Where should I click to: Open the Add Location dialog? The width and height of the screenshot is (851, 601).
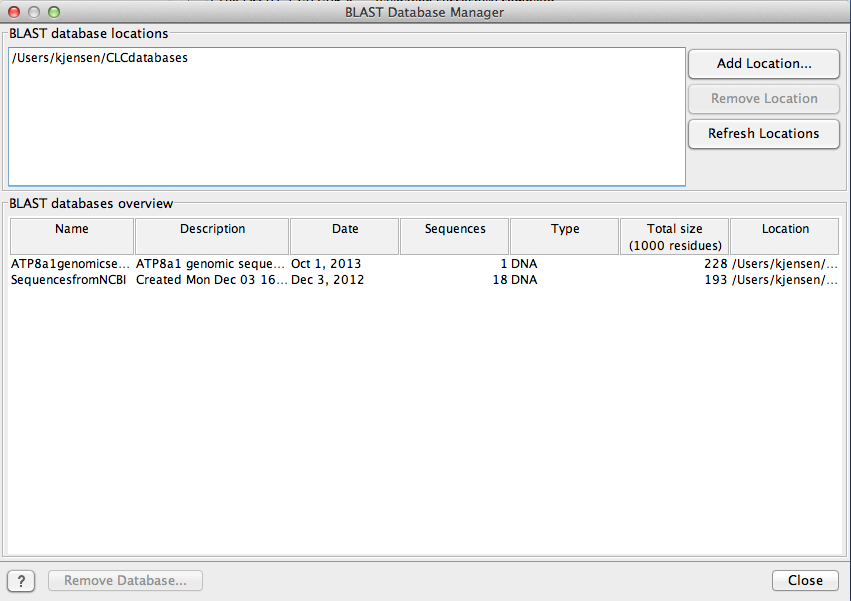click(763, 63)
